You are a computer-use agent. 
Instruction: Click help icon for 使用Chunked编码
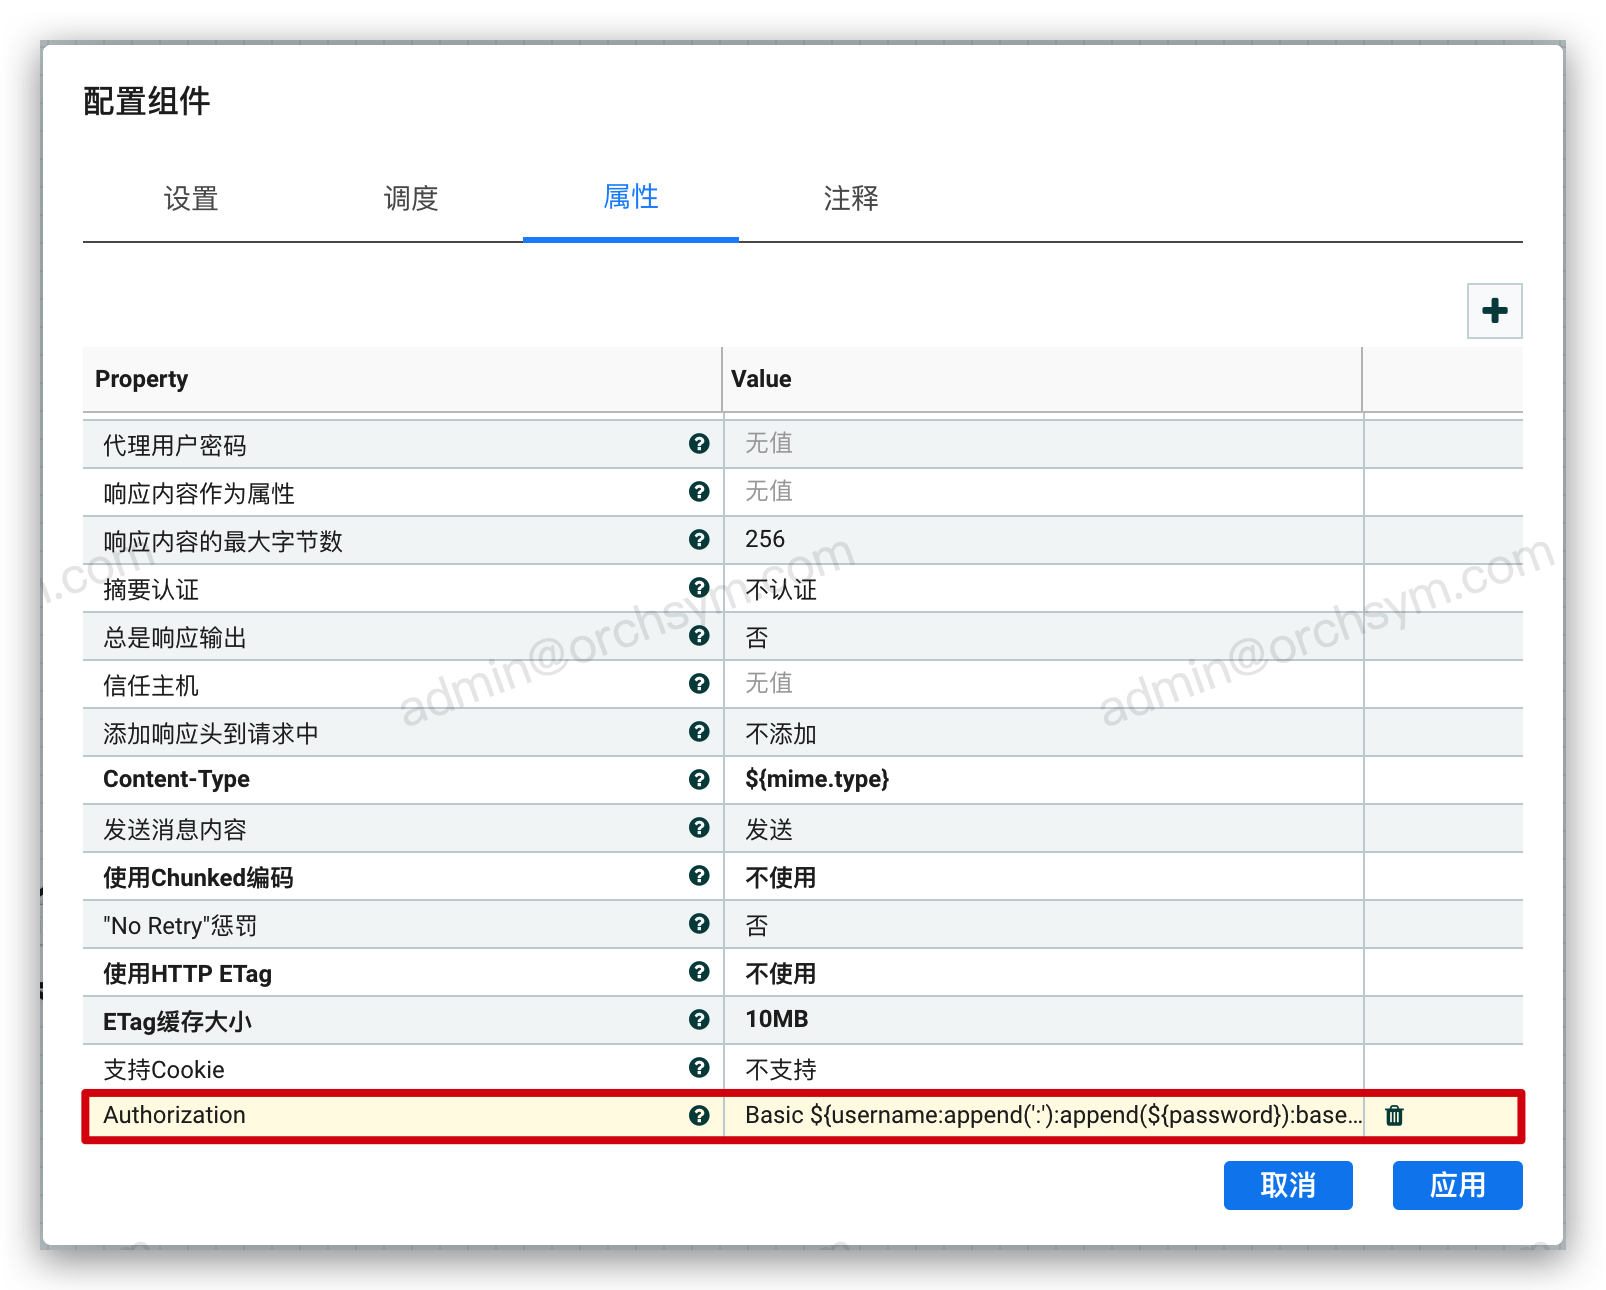coord(699,875)
